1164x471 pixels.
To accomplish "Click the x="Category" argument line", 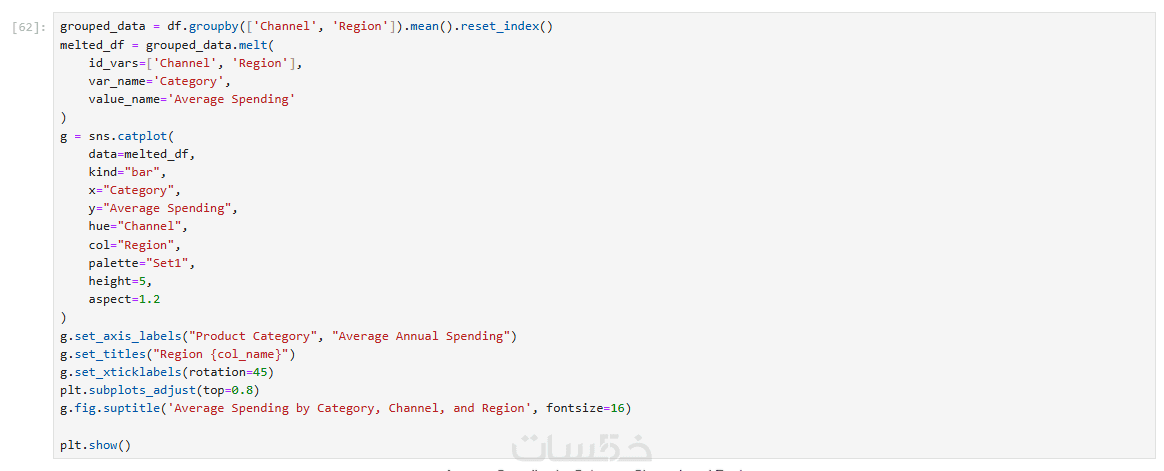I will click(x=134, y=190).
